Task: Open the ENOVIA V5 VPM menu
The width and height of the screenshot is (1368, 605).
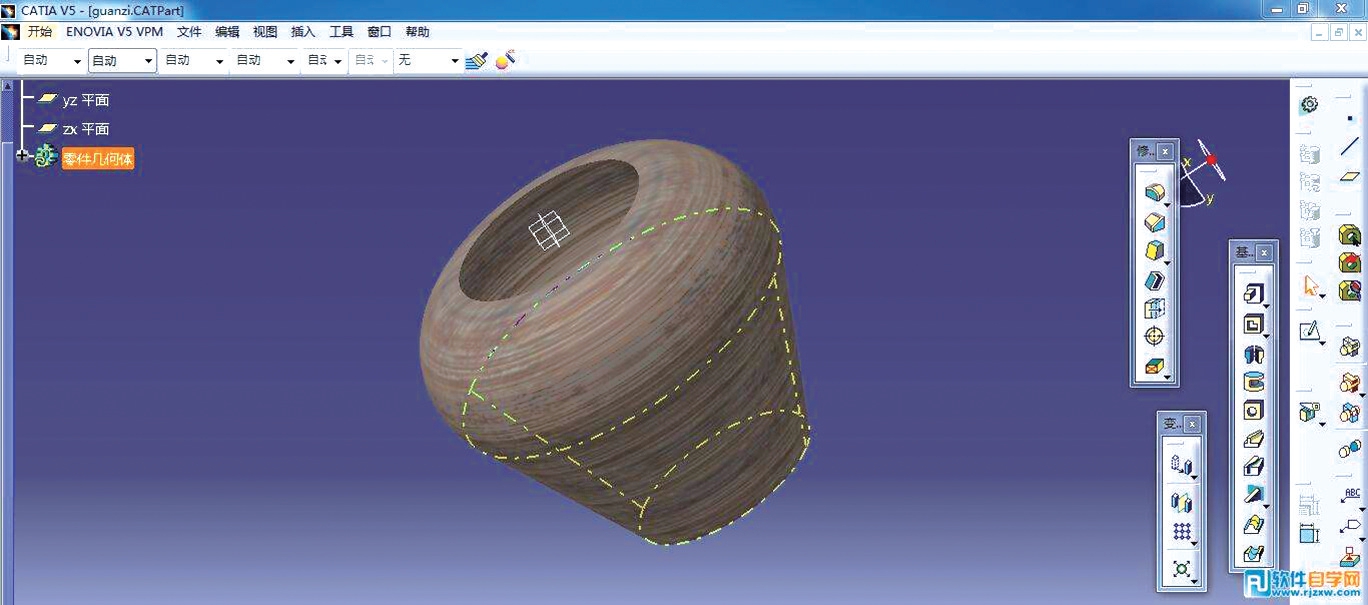Action: point(114,32)
